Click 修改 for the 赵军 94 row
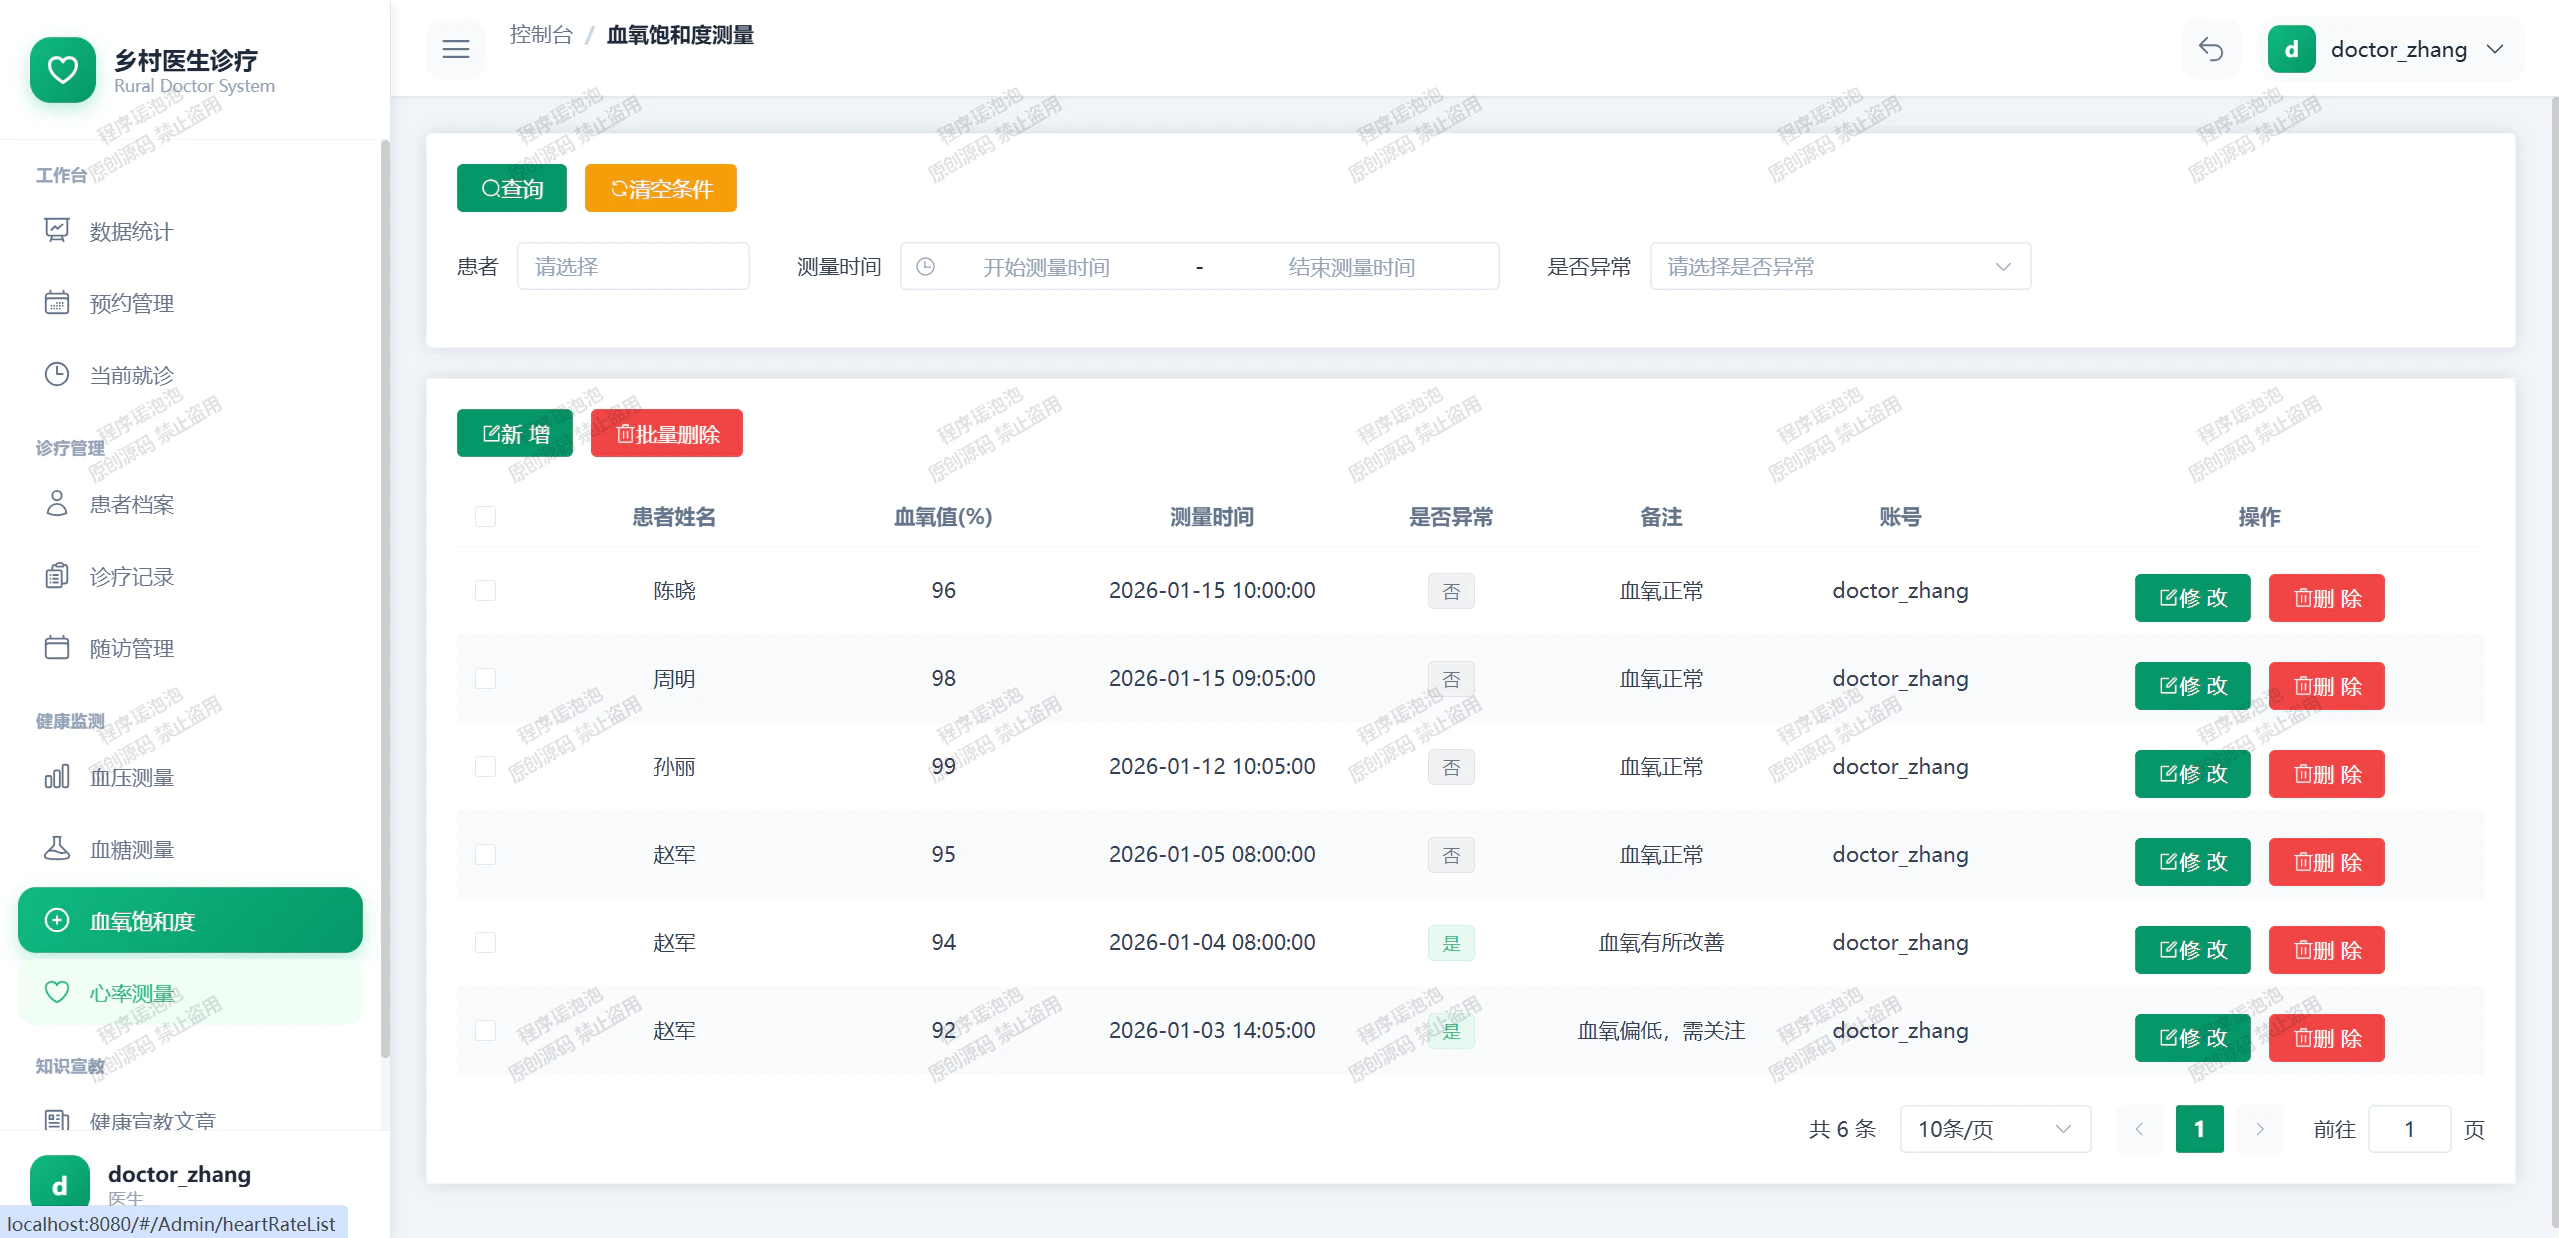This screenshot has height=1238, width=2559. [2193, 950]
